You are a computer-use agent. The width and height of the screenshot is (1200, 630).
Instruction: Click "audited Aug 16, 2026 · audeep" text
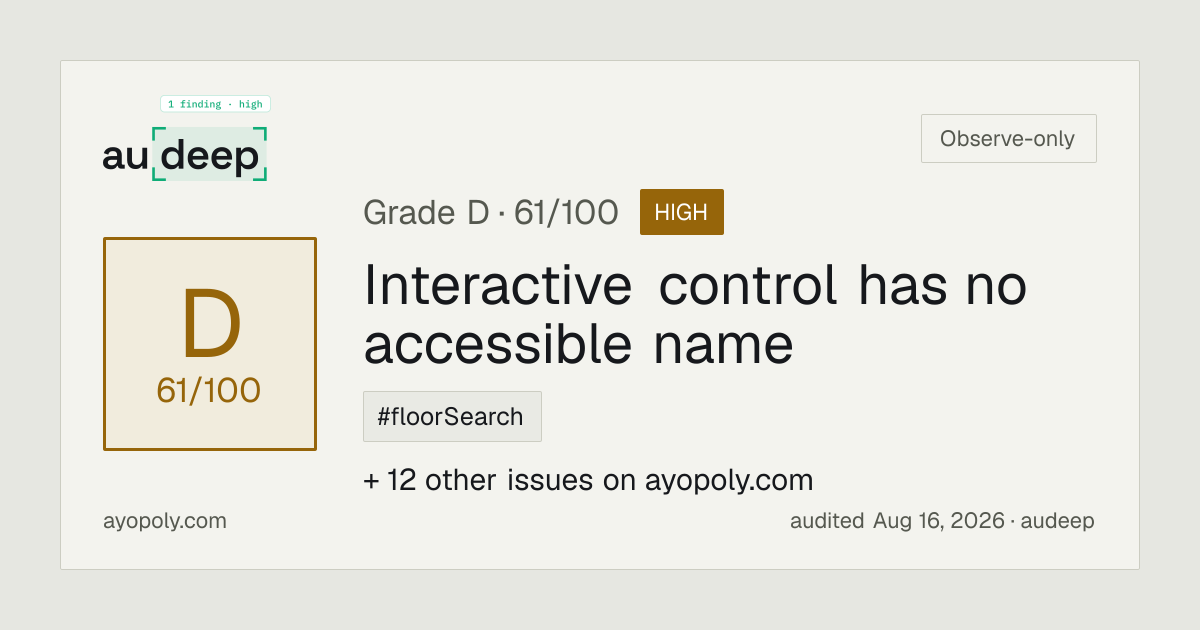click(x=942, y=521)
